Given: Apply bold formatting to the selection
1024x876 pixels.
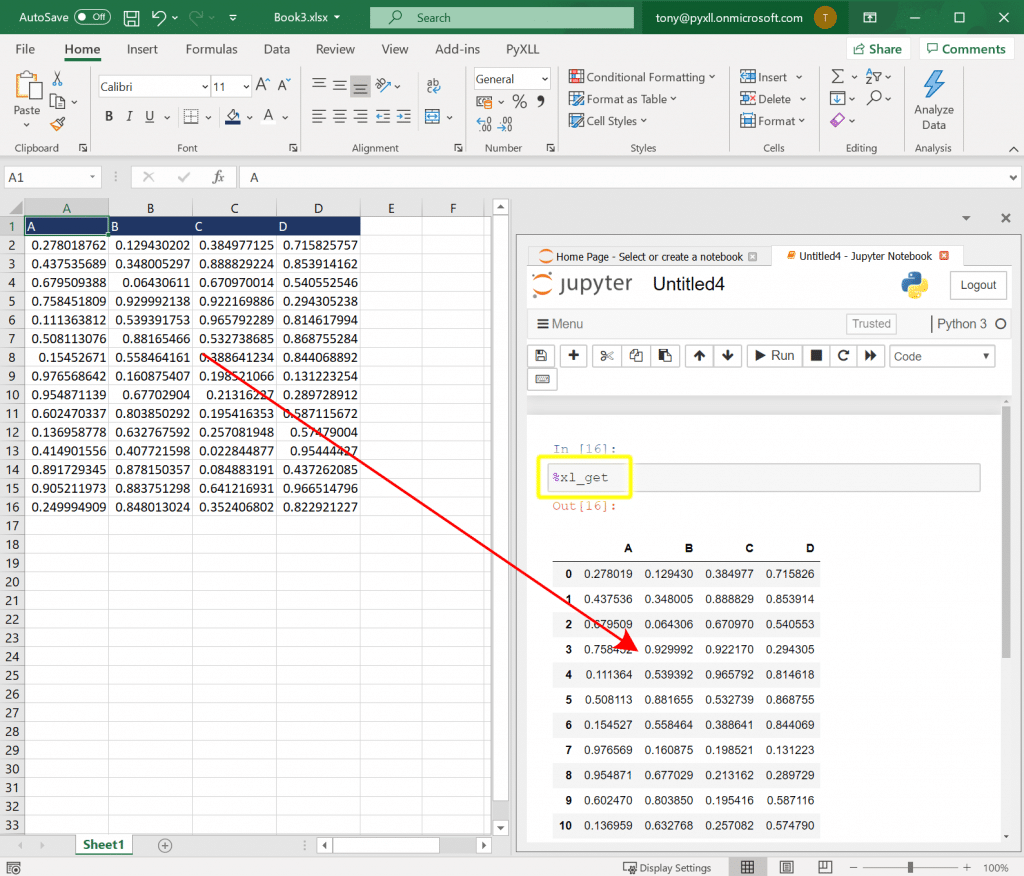Looking at the screenshot, I should 108,117.
